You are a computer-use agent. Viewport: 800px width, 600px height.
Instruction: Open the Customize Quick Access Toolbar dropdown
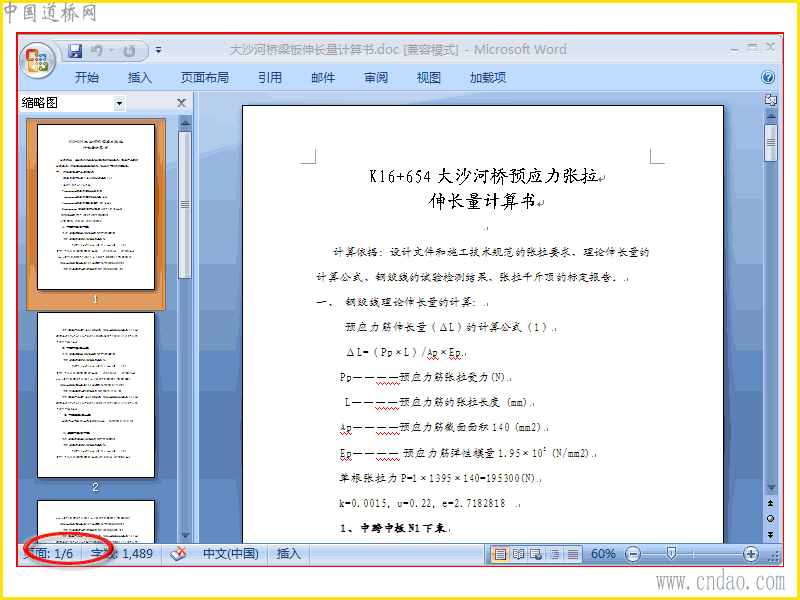coord(159,51)
